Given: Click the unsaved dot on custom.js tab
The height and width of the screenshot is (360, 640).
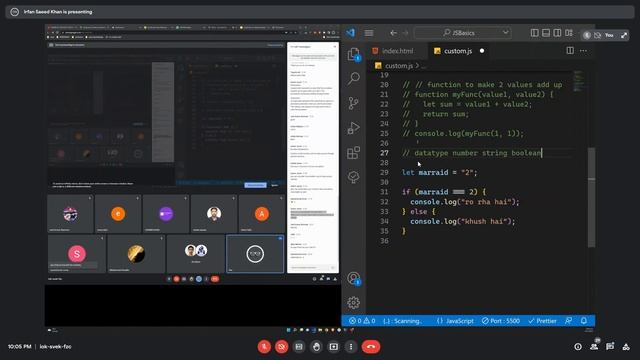Looking at the screenshot, I should (482, 51).
